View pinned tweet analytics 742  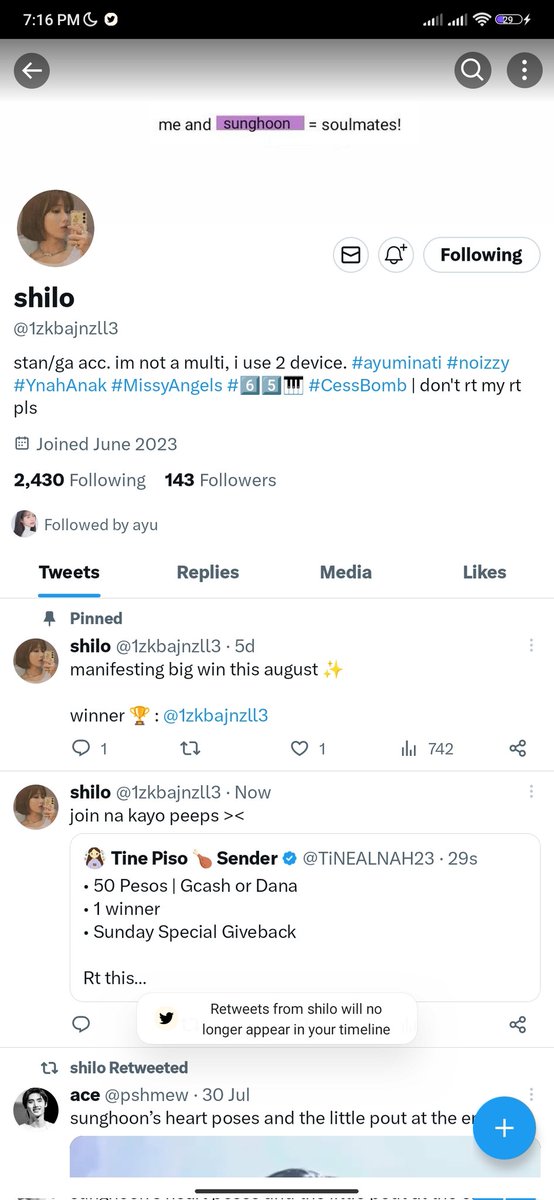(x=427, y=748)
